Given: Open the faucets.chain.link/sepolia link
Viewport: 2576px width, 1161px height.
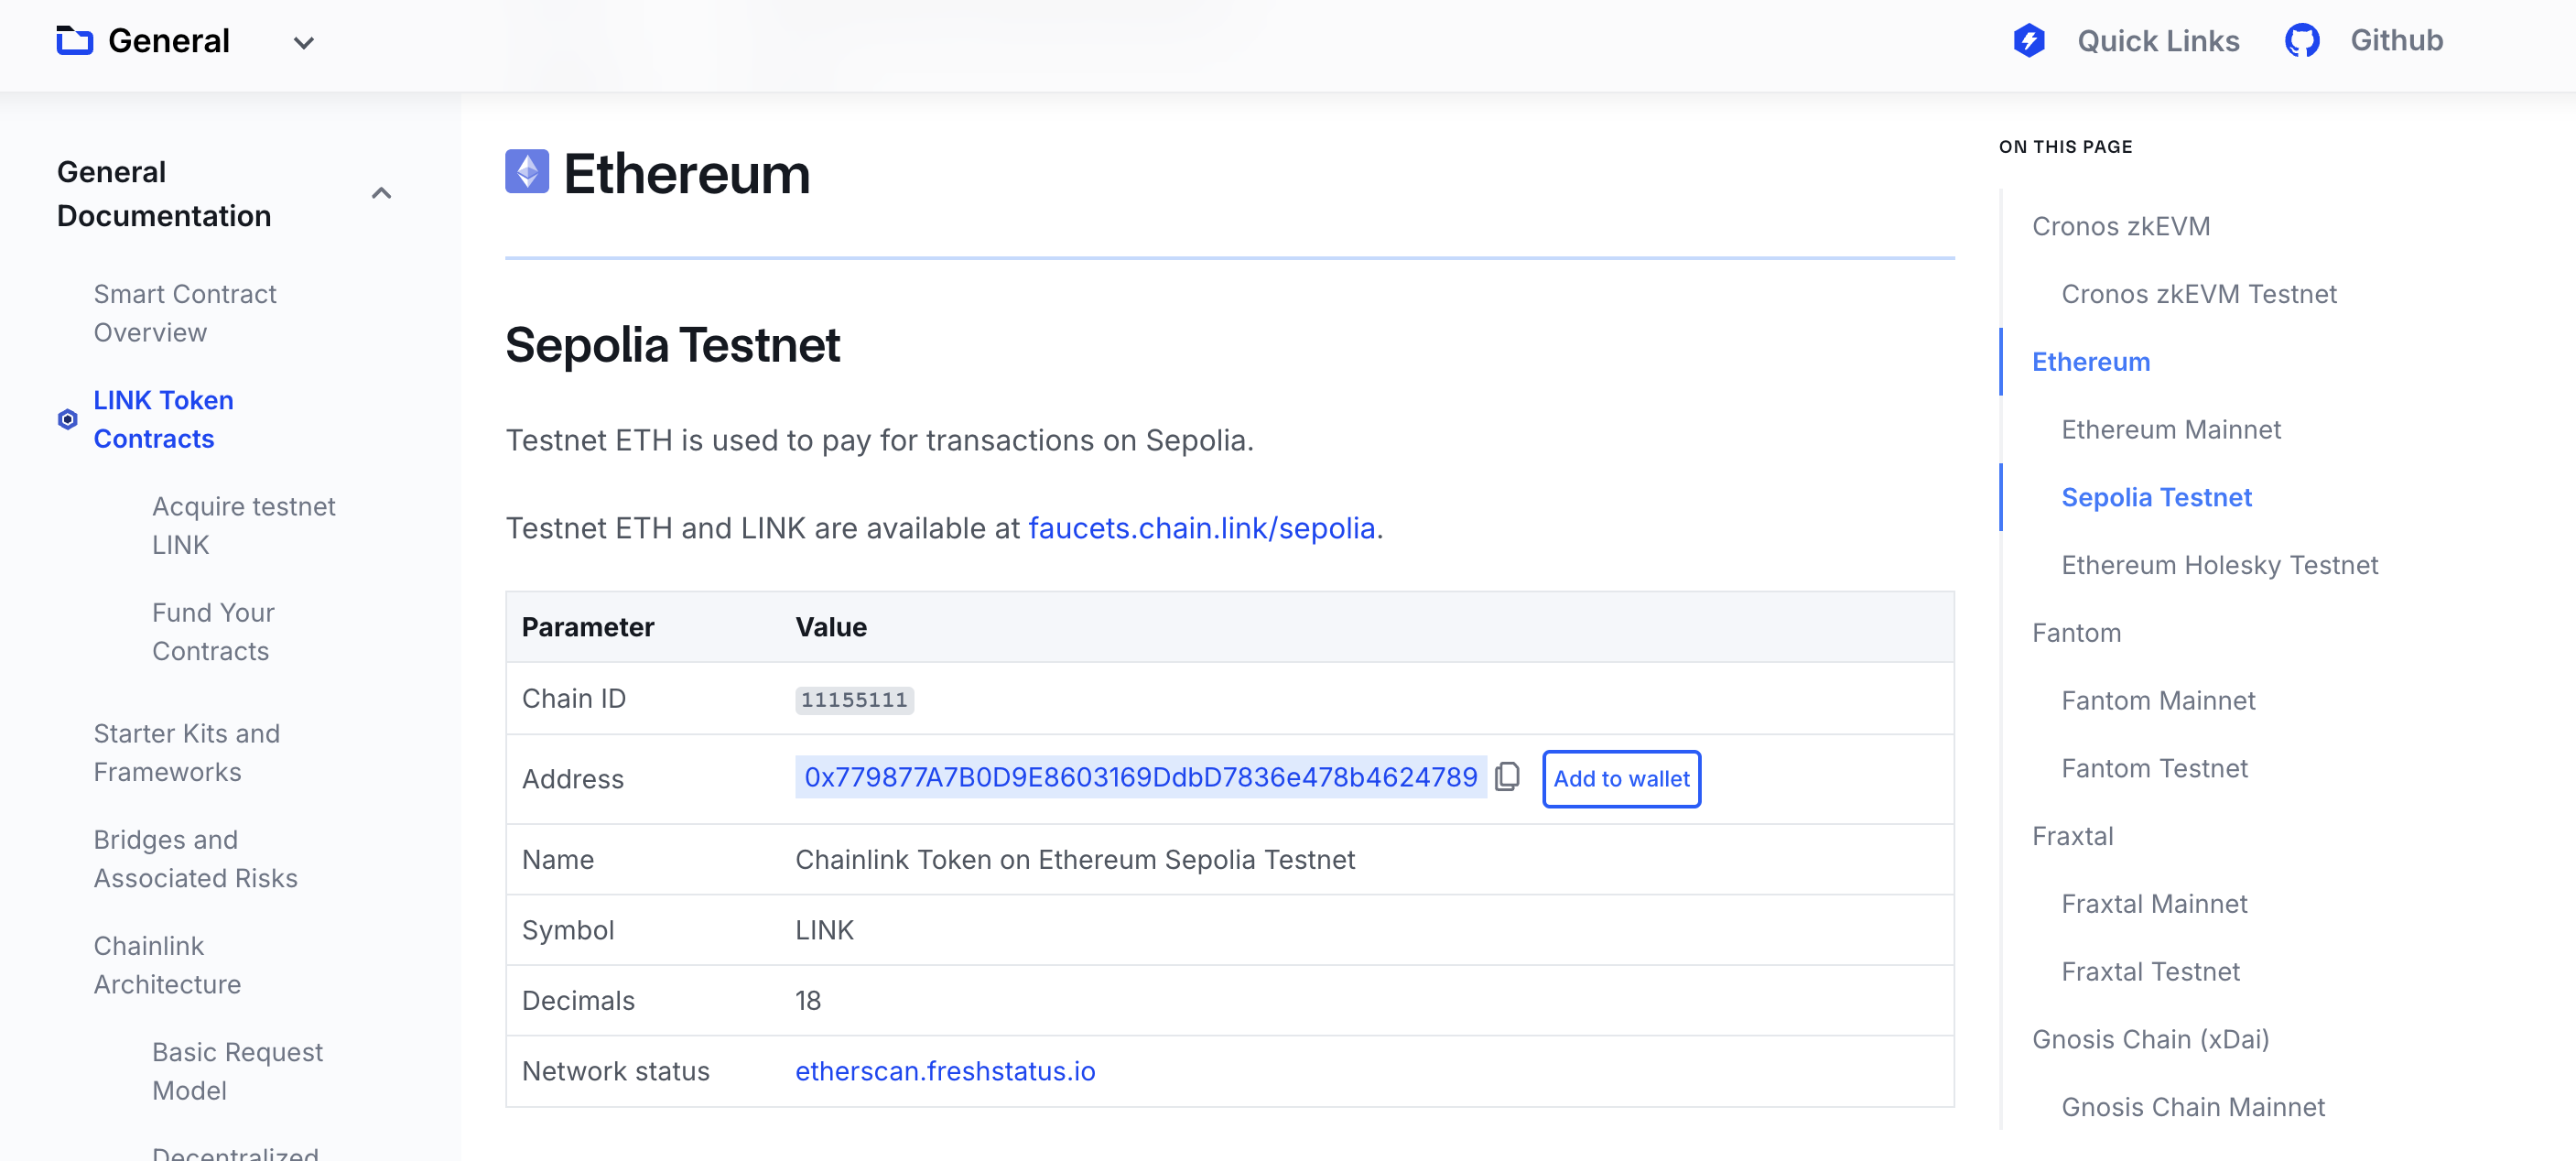Looking at the screenshot, I should pos(1201,528).
